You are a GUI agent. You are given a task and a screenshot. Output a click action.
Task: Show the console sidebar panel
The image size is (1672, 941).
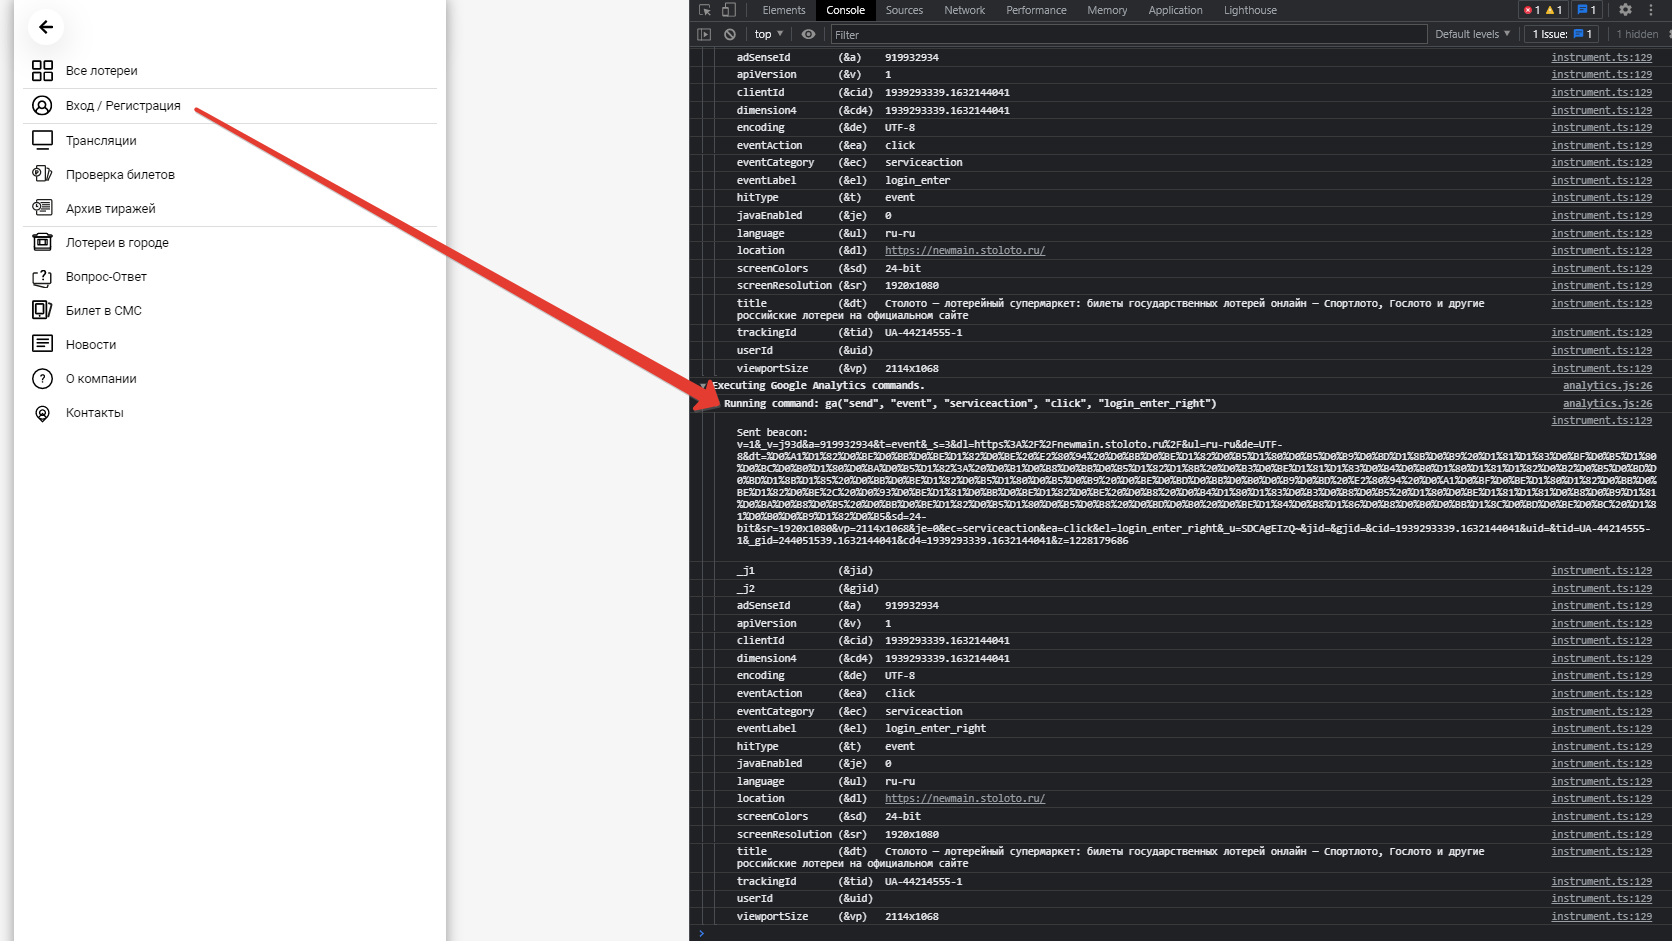click(x=704, y=34)
